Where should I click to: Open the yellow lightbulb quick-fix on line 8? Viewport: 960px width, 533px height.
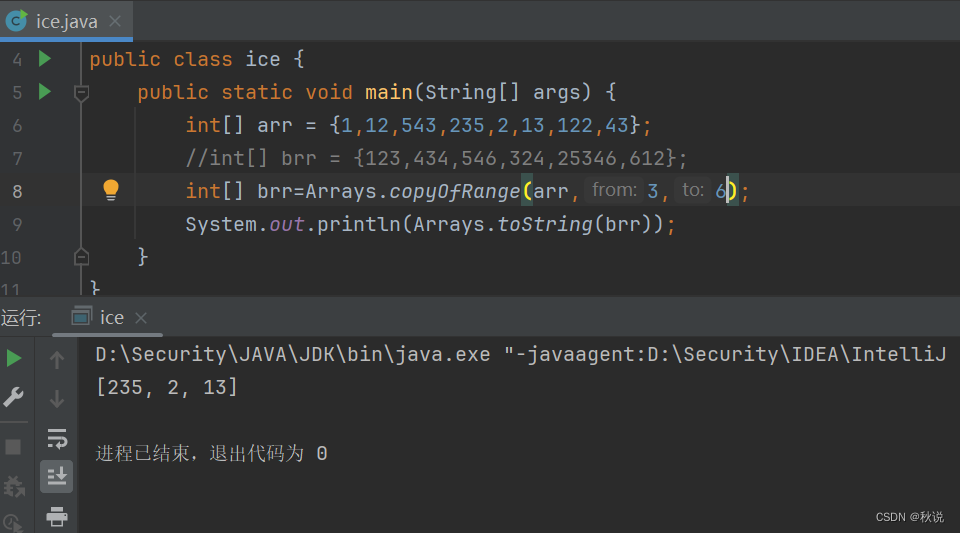(x=111, y=190)
